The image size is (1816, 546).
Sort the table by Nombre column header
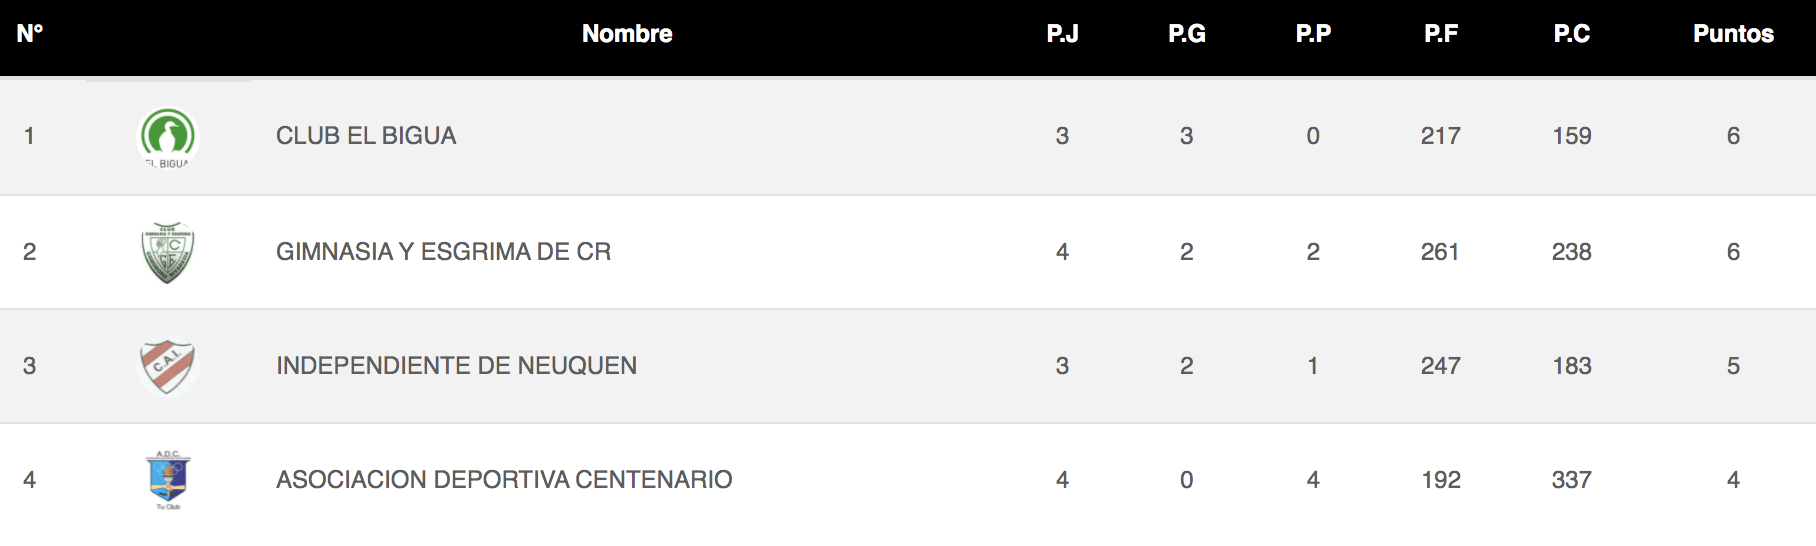click(627, 34)
